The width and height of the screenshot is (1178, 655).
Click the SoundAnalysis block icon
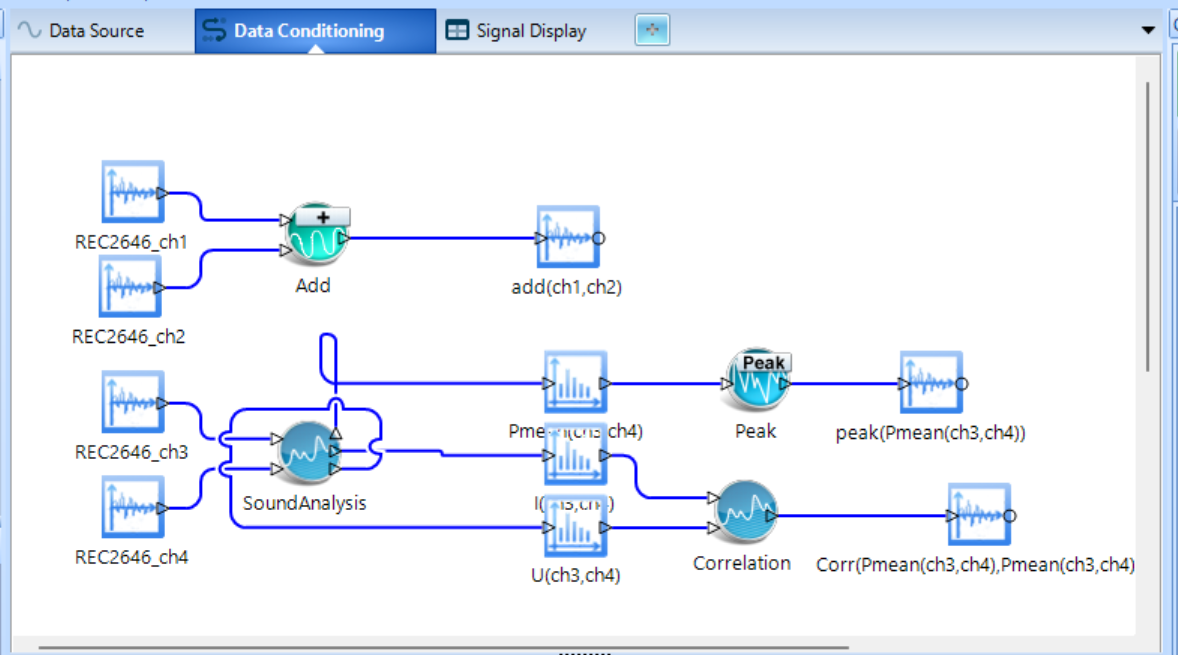point(304,452)
